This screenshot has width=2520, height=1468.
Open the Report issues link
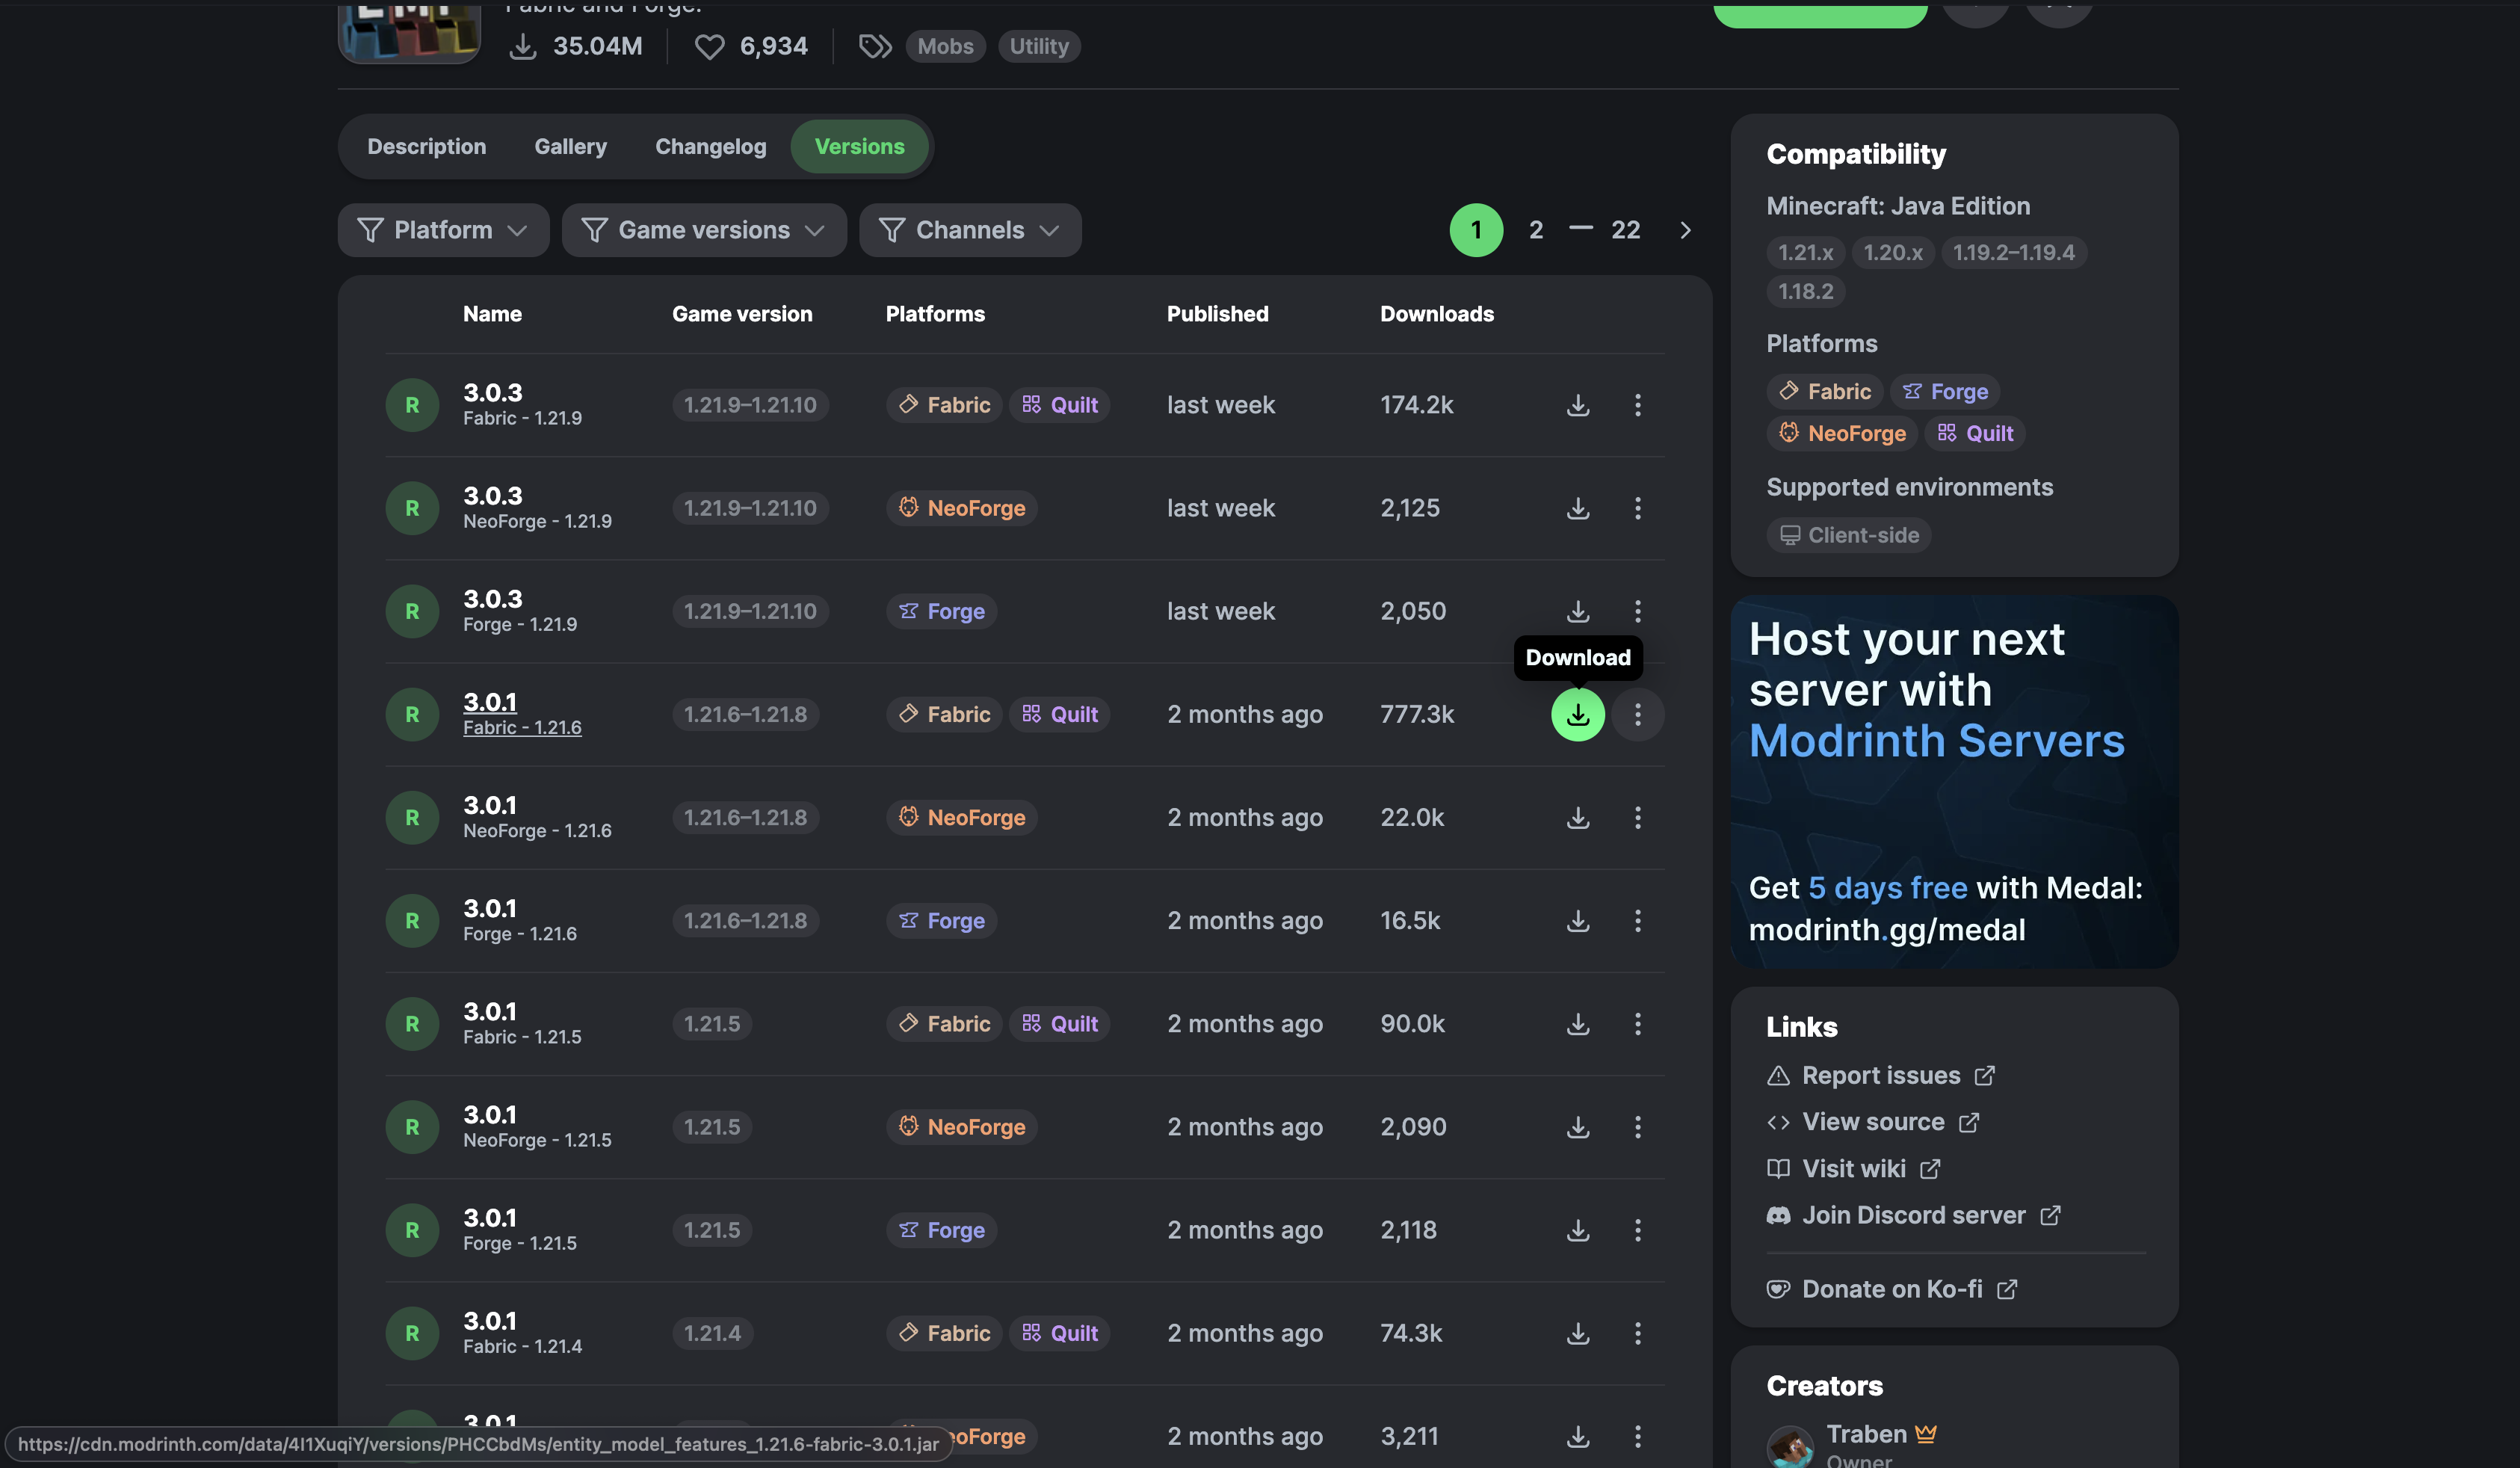[1880, 1076]
